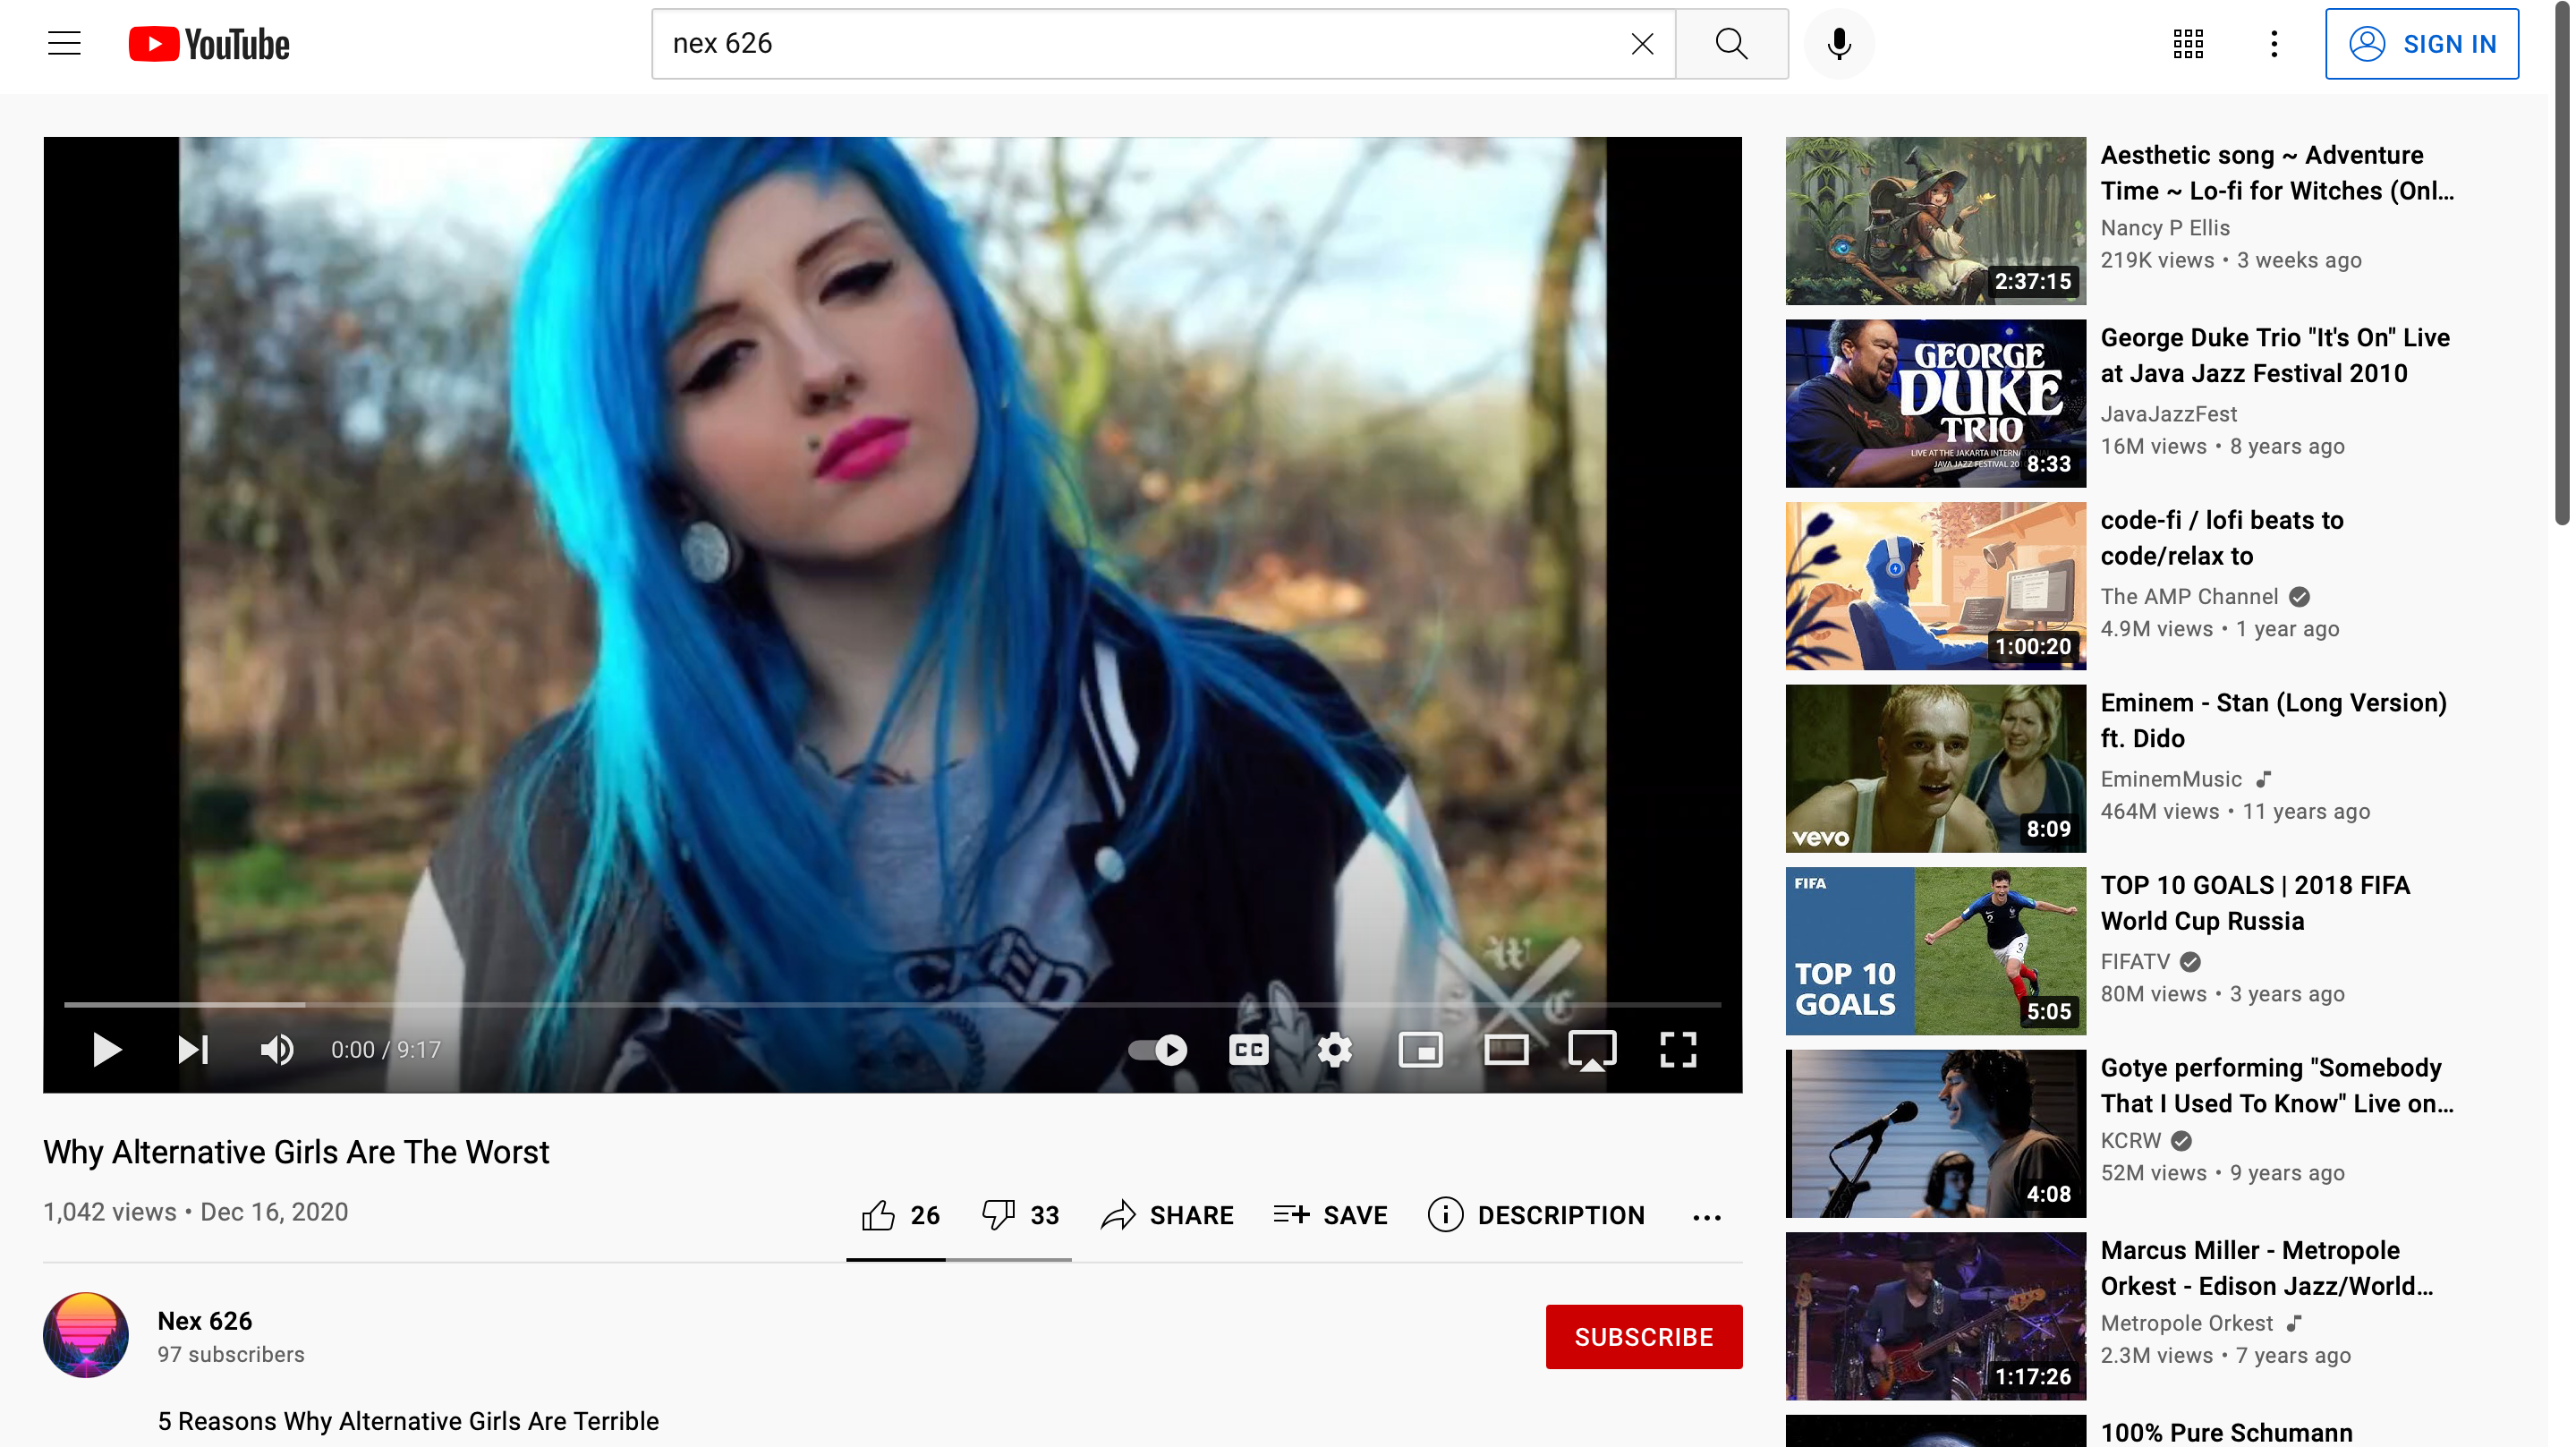Visit the FIFATV channel
2576x1447 pixels.
coord(2135,962)
